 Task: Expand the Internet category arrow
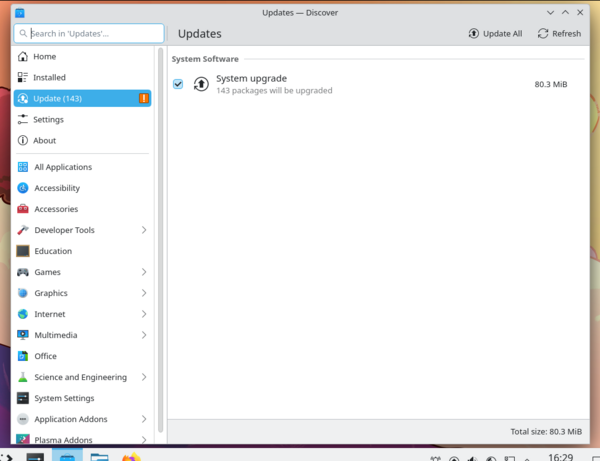[x=144, y=314]
